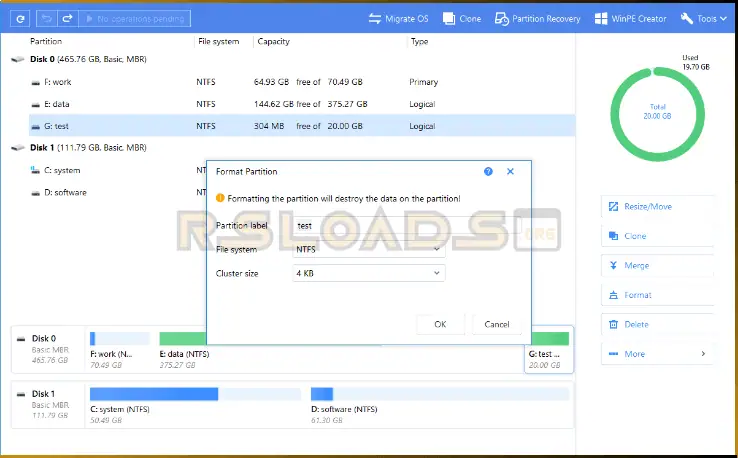
Task: Click the C: system Windows drive icon
Action: click(x=35, y=170)
